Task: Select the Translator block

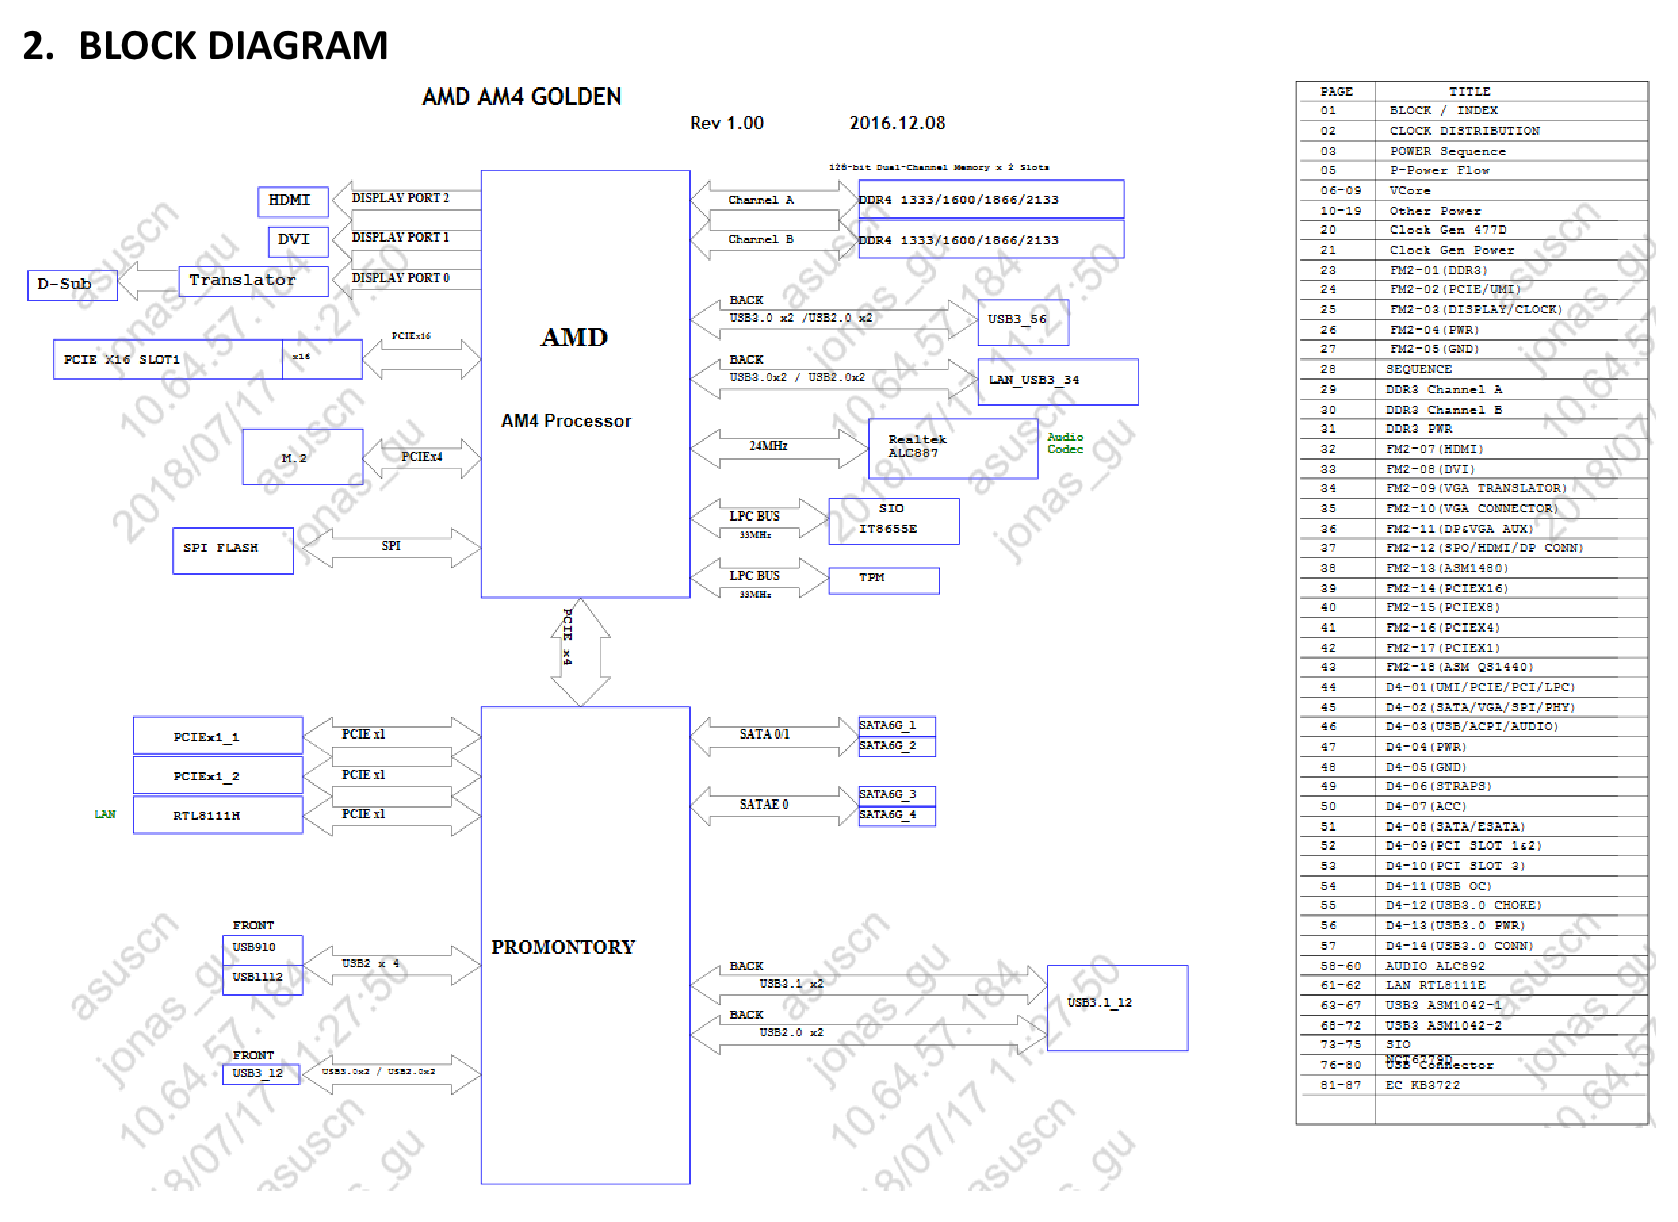Action: [253, 281]
